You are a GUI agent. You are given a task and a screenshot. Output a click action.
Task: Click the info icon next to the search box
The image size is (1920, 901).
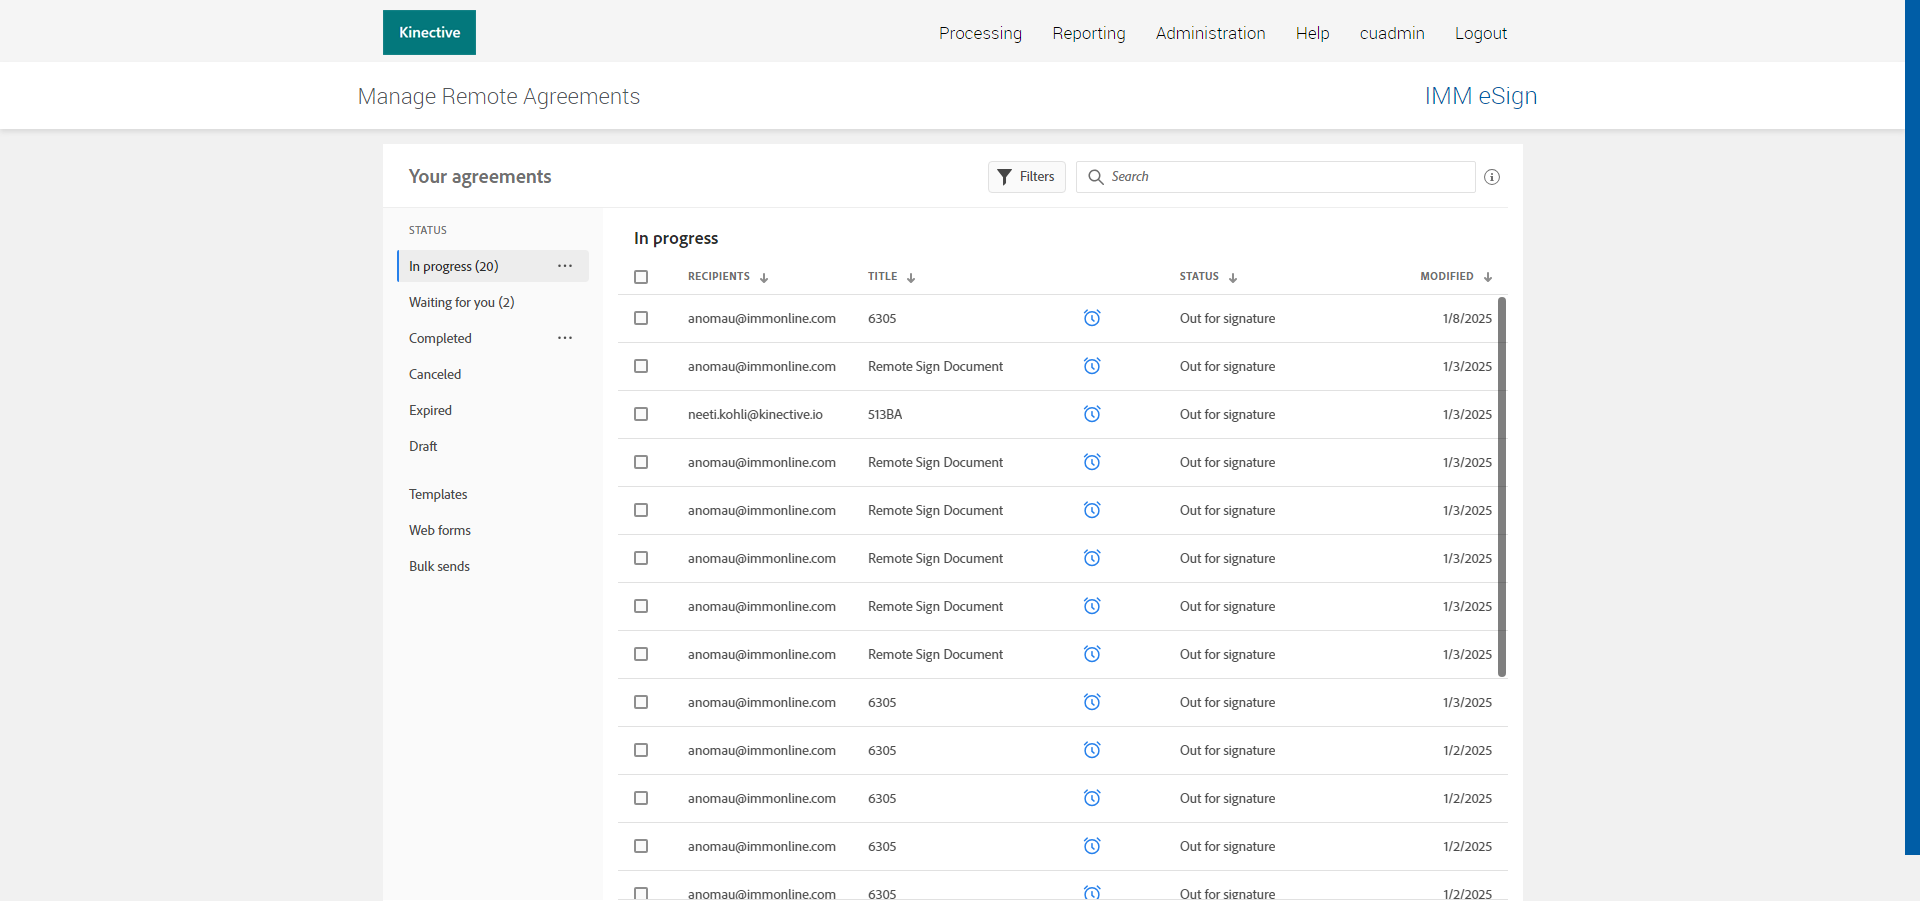click(1491, 177)
